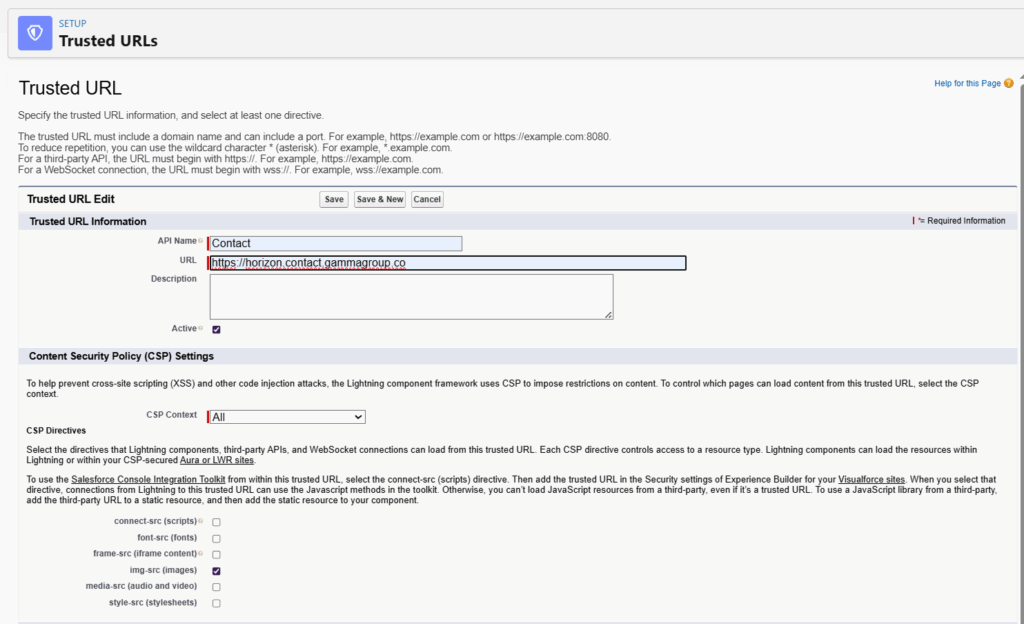Uncheck the img-src (images) directive
Screen dimensions: 1024x624
[x=216, y=570]
